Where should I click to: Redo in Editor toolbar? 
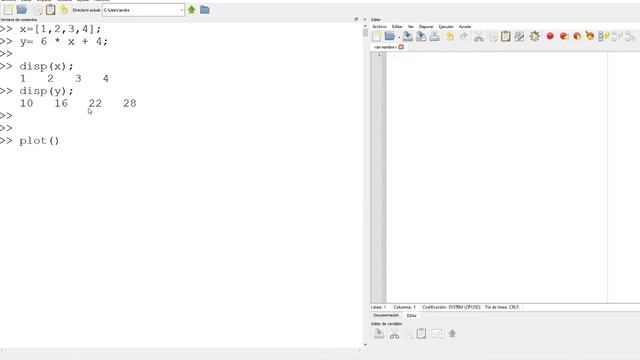coord(463,37)
